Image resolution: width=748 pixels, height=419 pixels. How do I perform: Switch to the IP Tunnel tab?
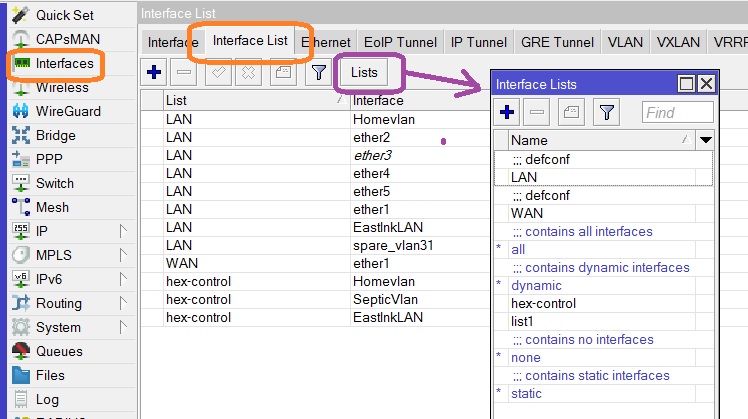478,42
